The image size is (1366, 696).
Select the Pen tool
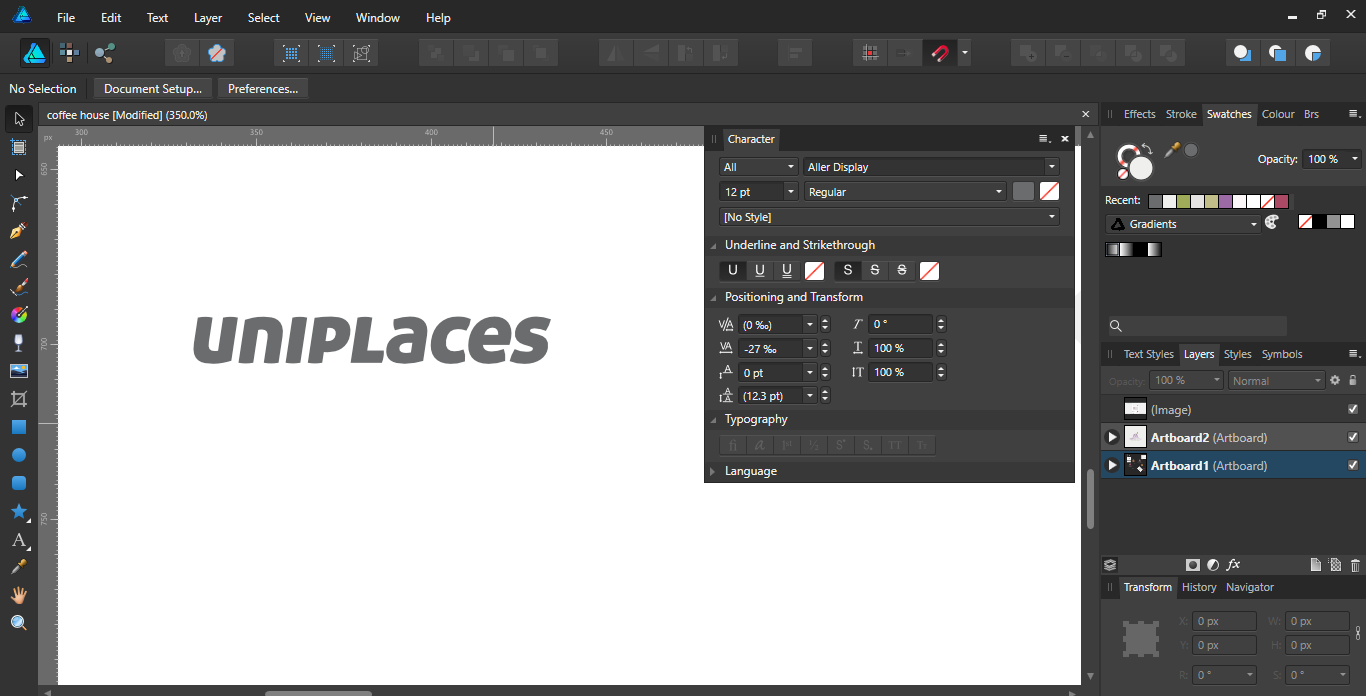(19, 231)
